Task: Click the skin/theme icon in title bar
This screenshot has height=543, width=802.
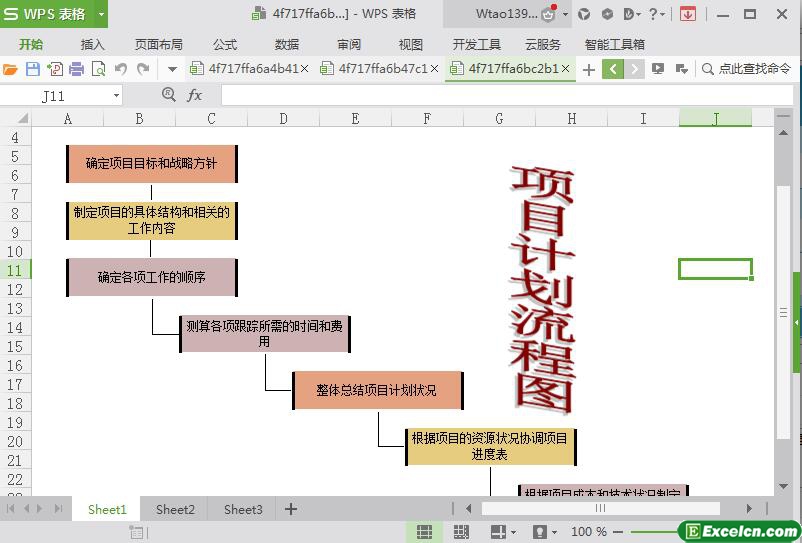Action: [584, 14]
